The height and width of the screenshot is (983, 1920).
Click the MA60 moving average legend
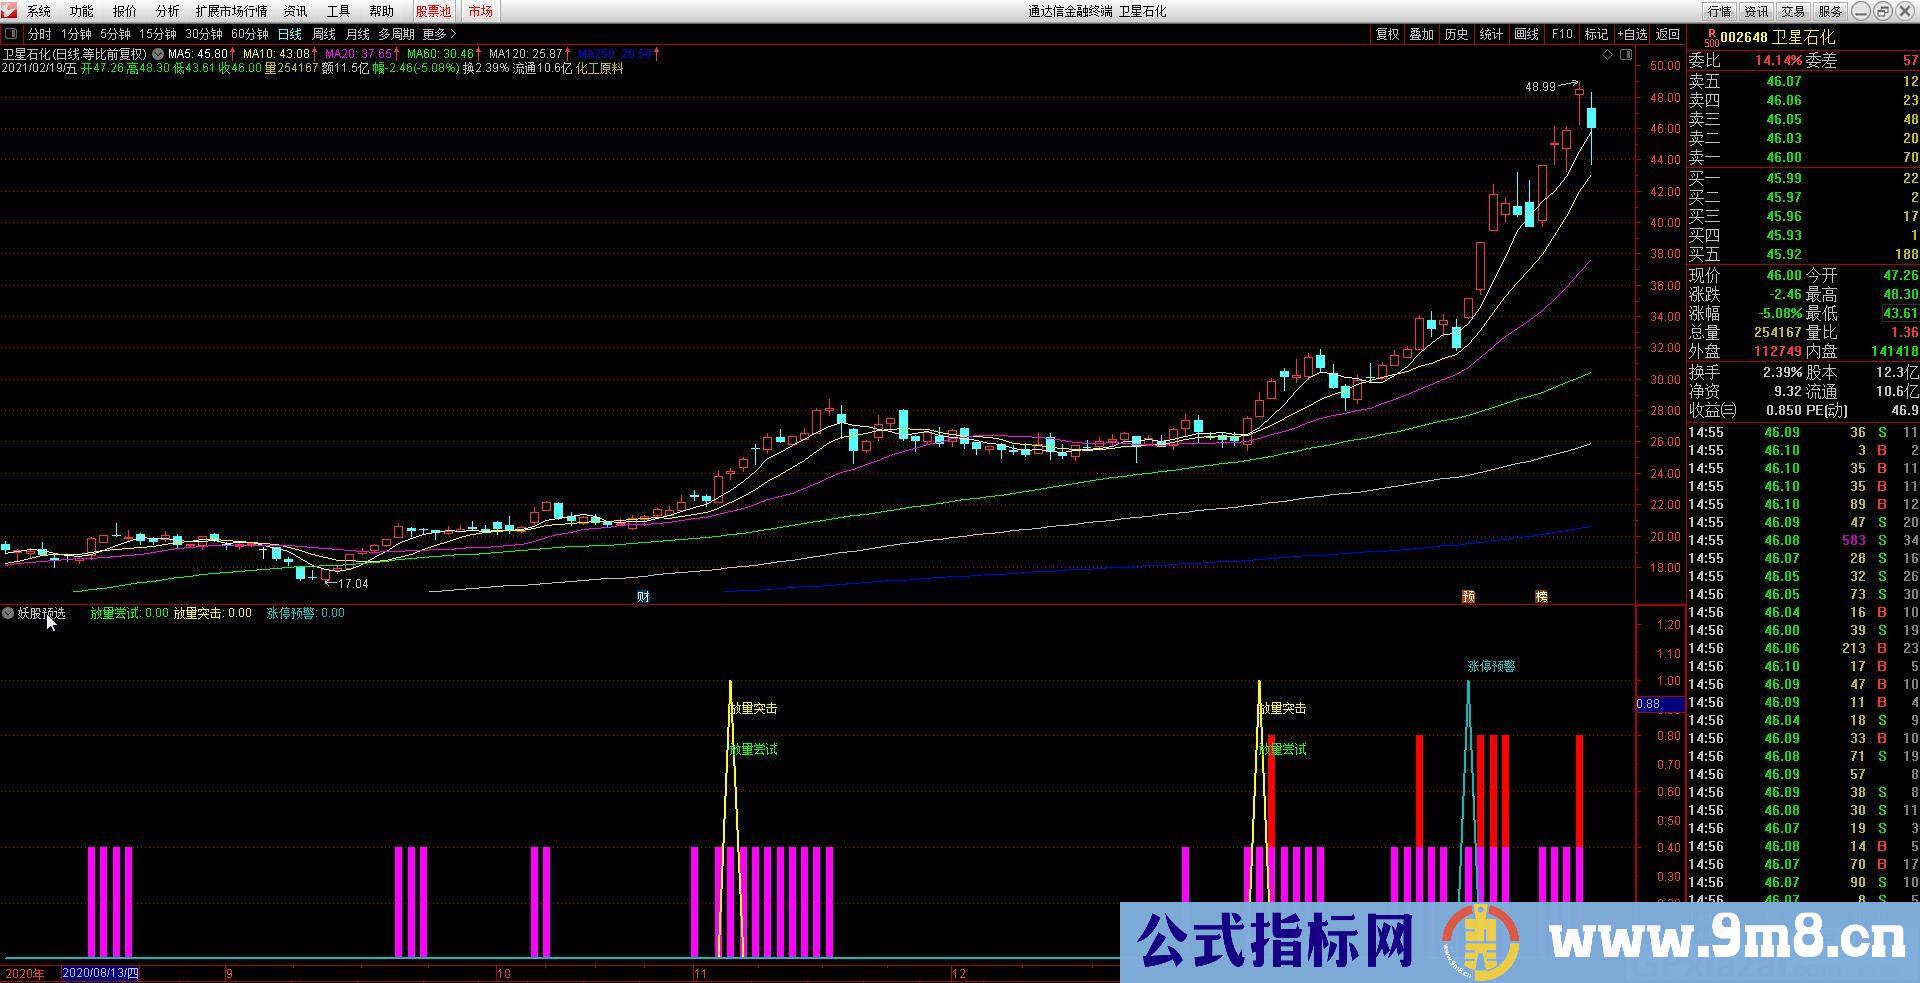coord(444,54)
